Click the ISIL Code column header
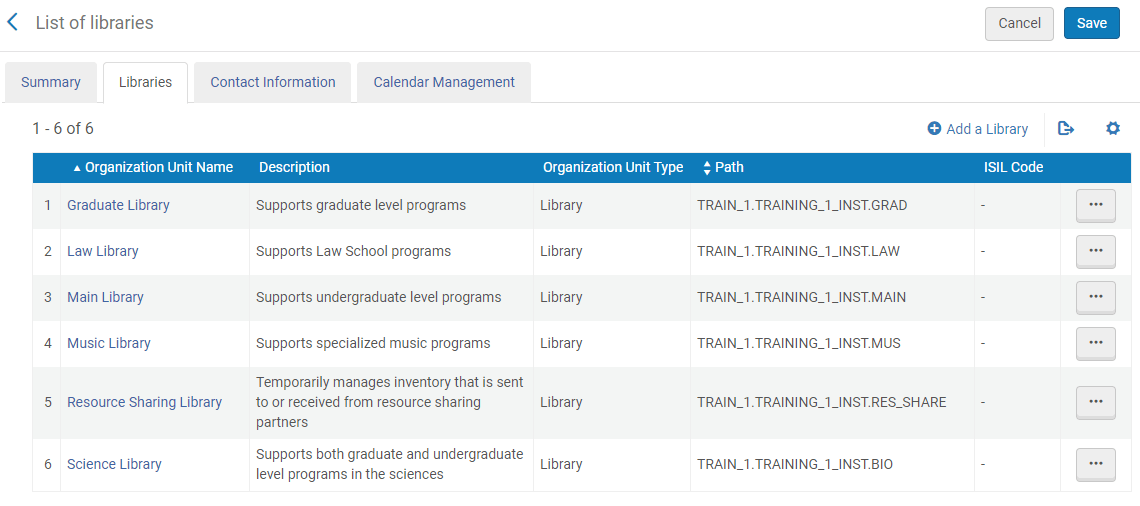This screenshot has width=1140, height=506. click(x=1013, y=167)
